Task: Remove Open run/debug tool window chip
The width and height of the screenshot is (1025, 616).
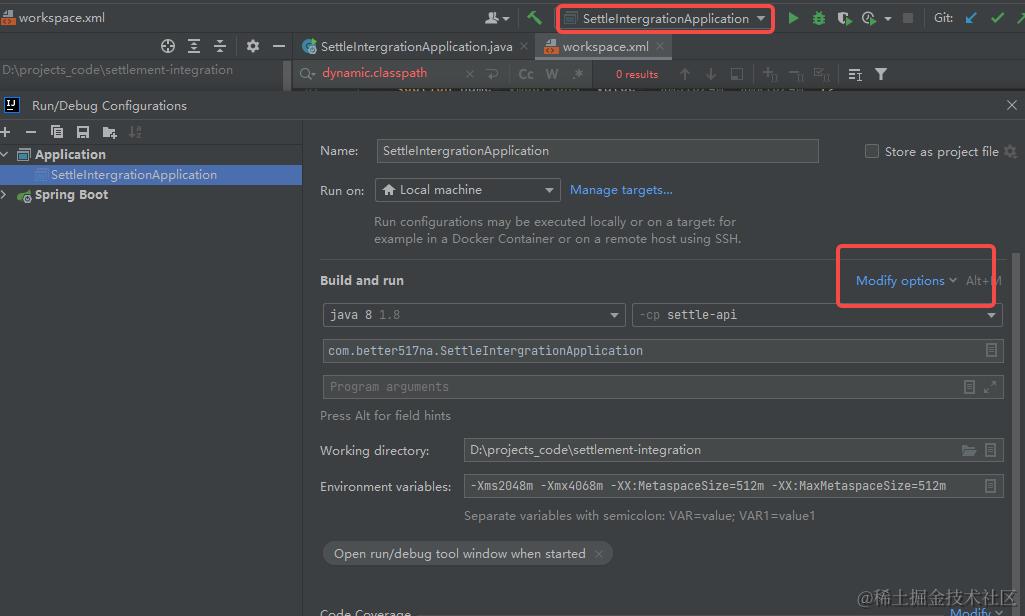Action: tap(598, 554)
